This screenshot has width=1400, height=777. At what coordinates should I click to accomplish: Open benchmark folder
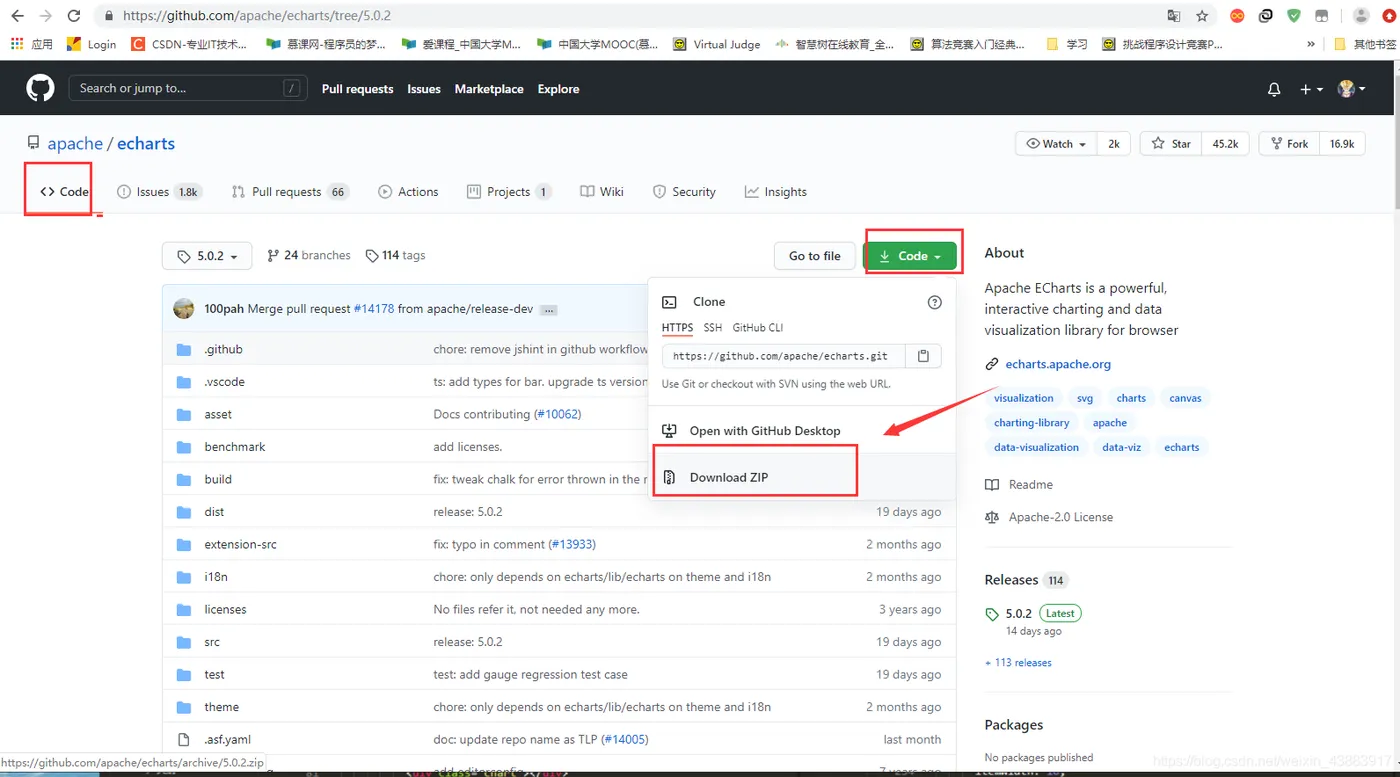coord(235,447)
